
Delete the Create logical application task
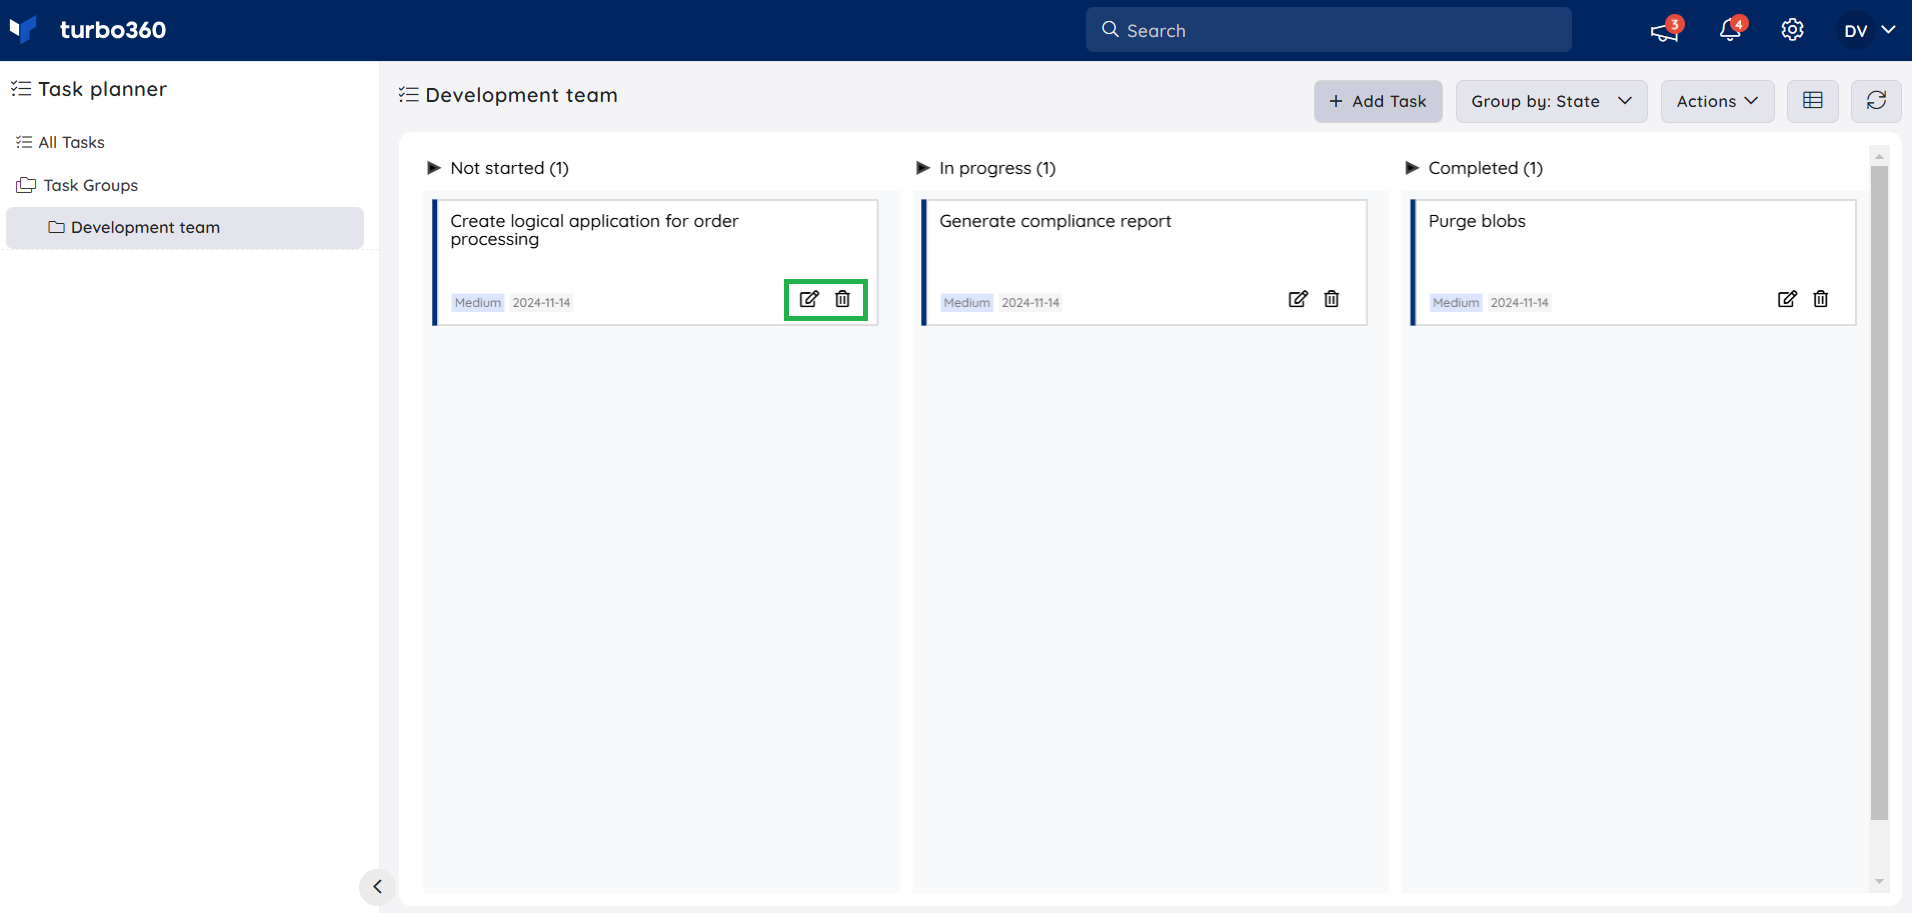(843, 299)
